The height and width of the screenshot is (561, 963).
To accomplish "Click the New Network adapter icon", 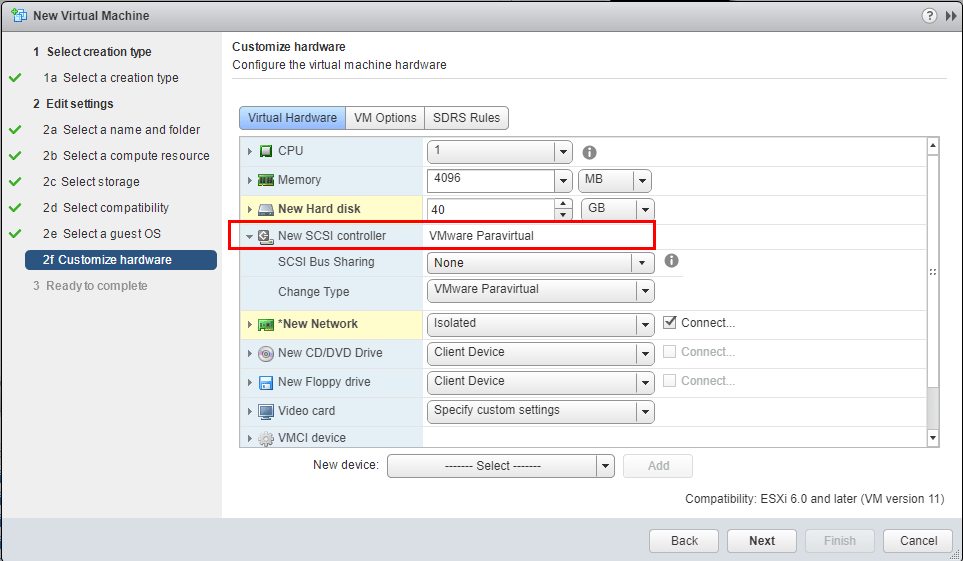I will click(x=266, y=324).
